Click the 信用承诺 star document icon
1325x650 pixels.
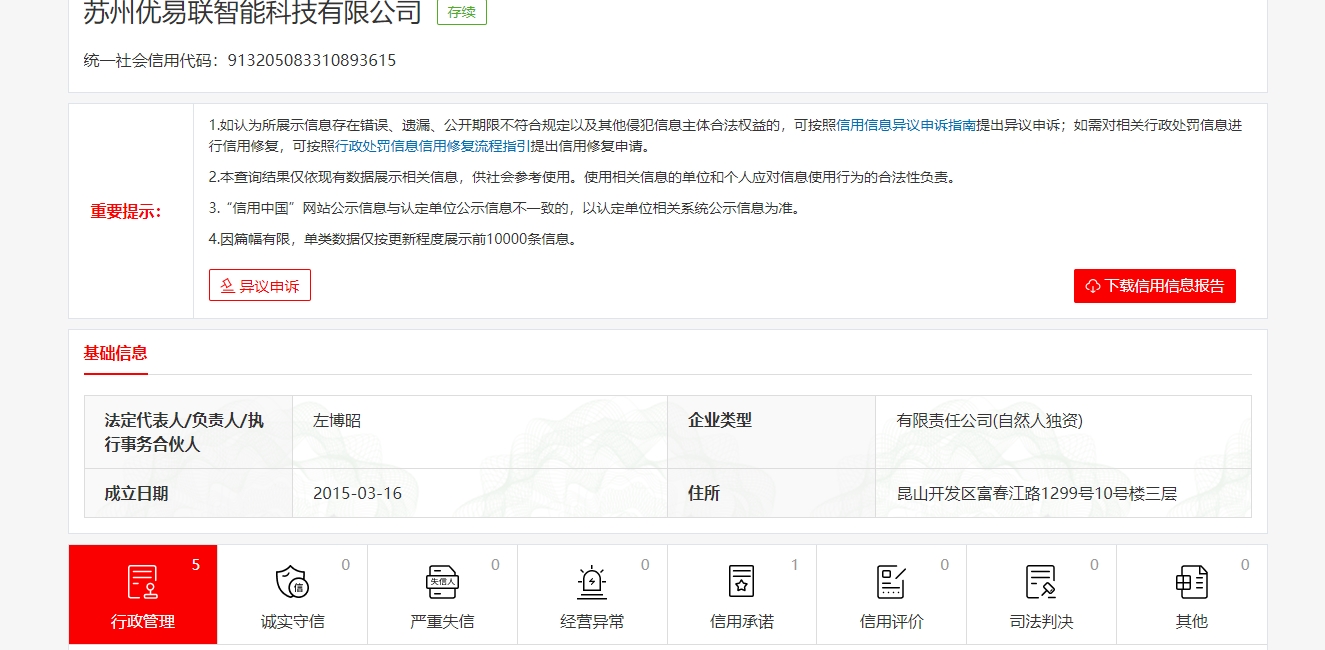pos(741,581)
